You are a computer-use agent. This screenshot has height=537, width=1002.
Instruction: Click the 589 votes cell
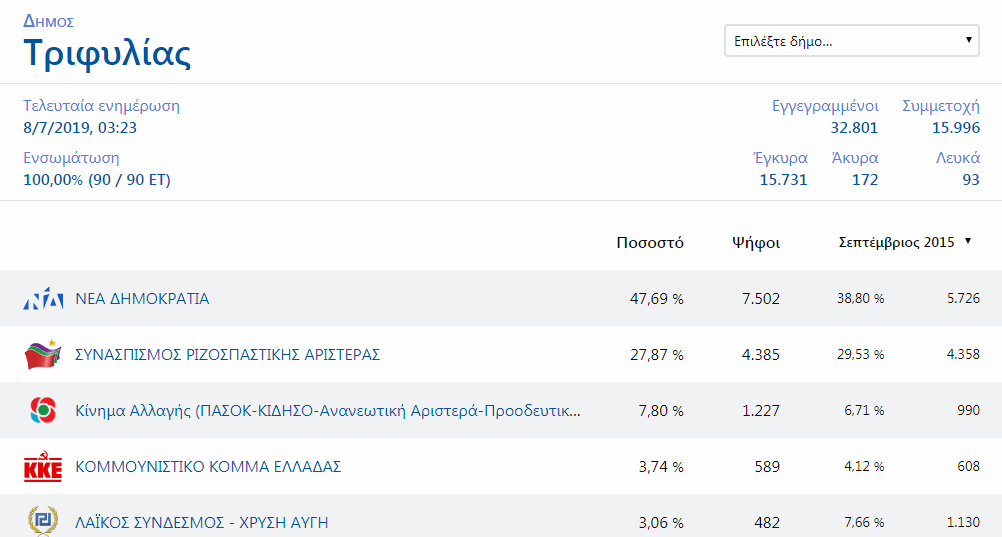pos(767,467)
